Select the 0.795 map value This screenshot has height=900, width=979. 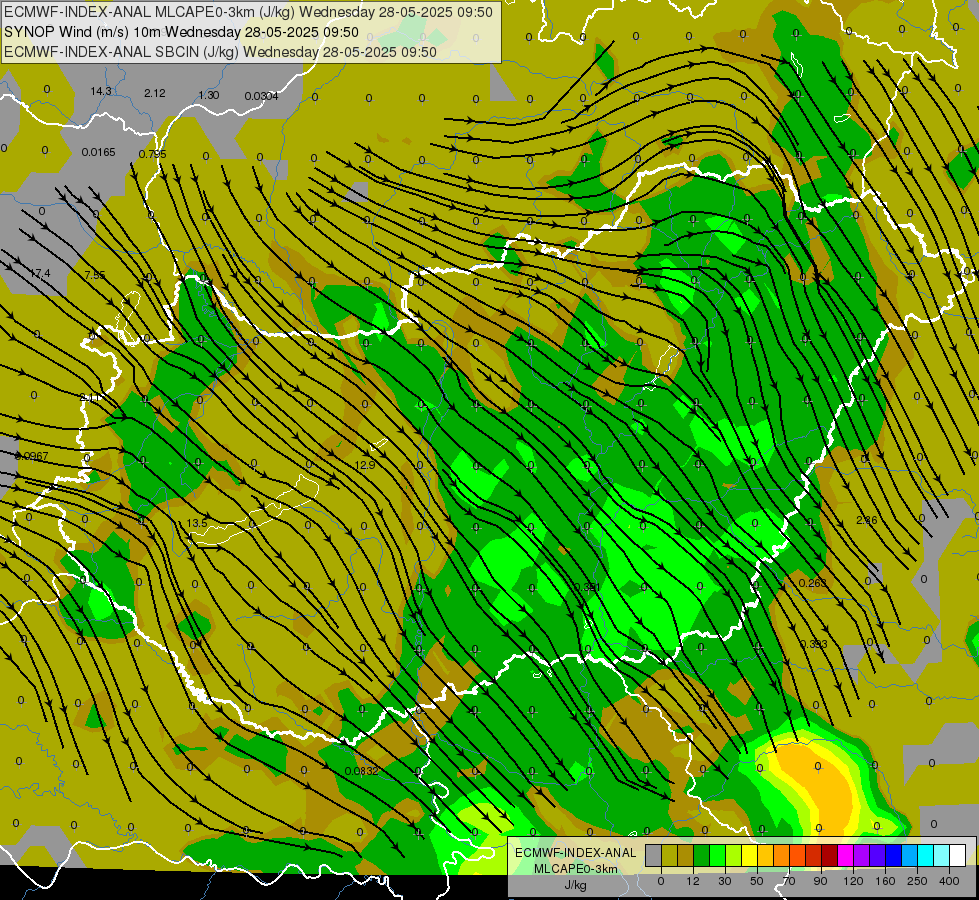152,154
